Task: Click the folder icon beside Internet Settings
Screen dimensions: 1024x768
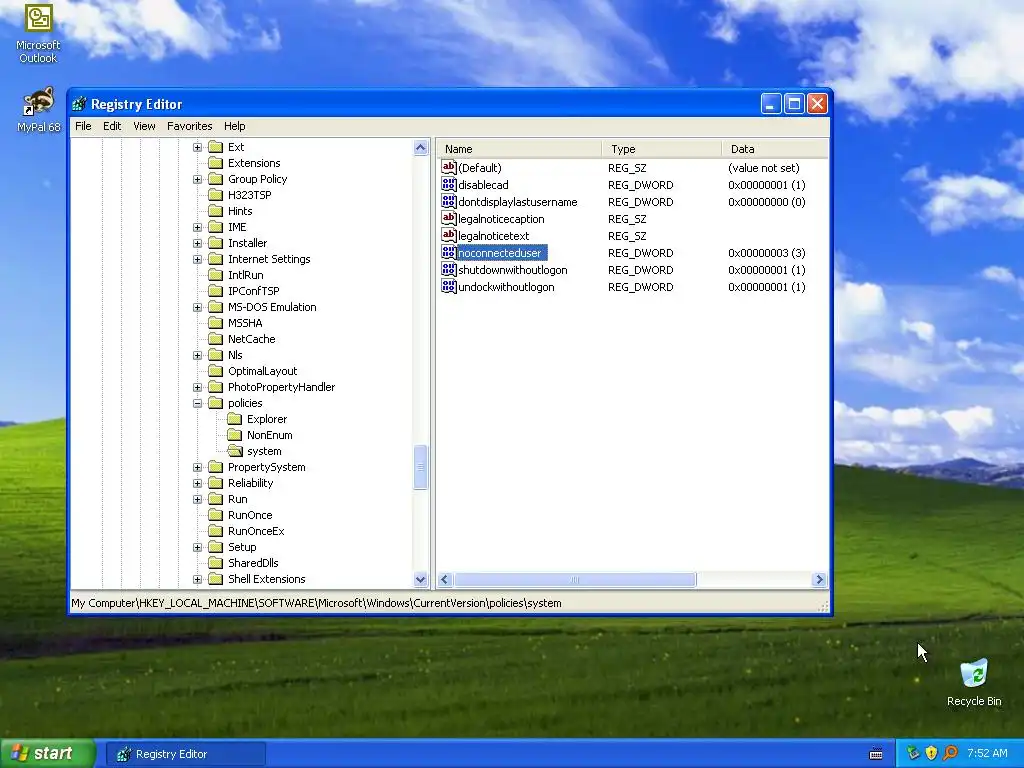Action: (x=216, y=259)
